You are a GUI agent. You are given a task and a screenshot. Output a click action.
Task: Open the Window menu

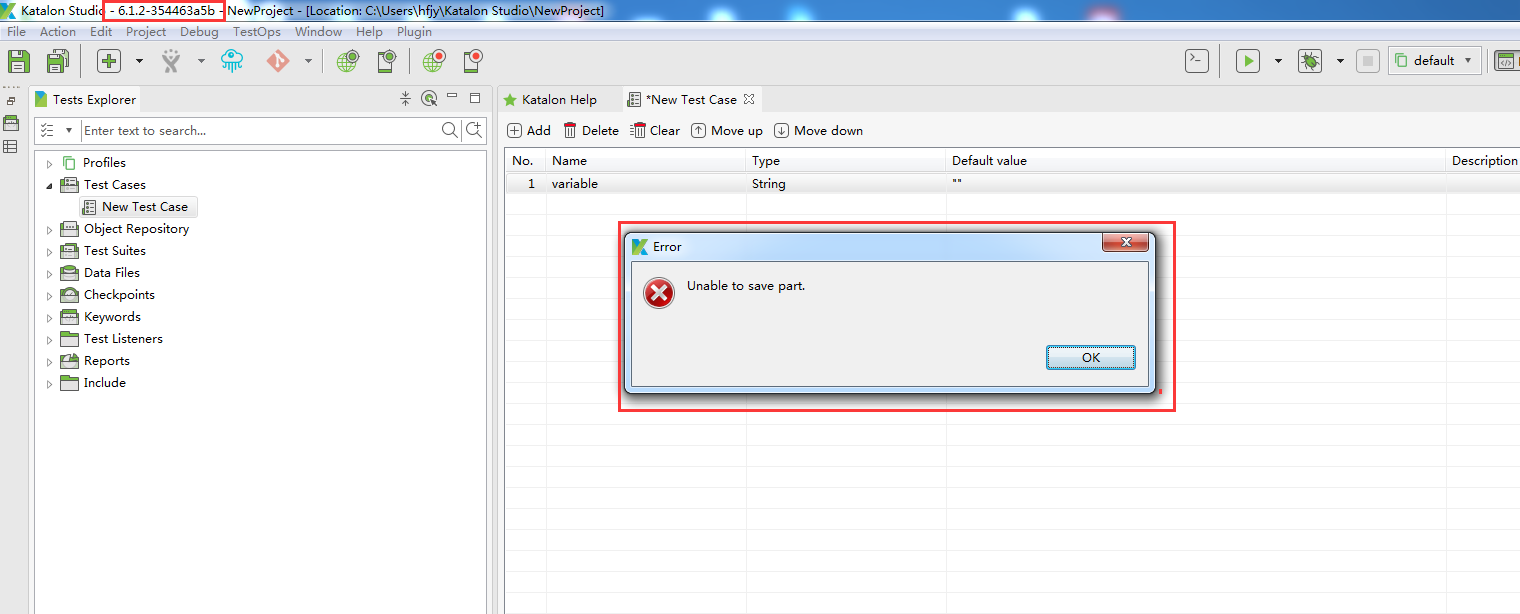[x=318, y=31]
